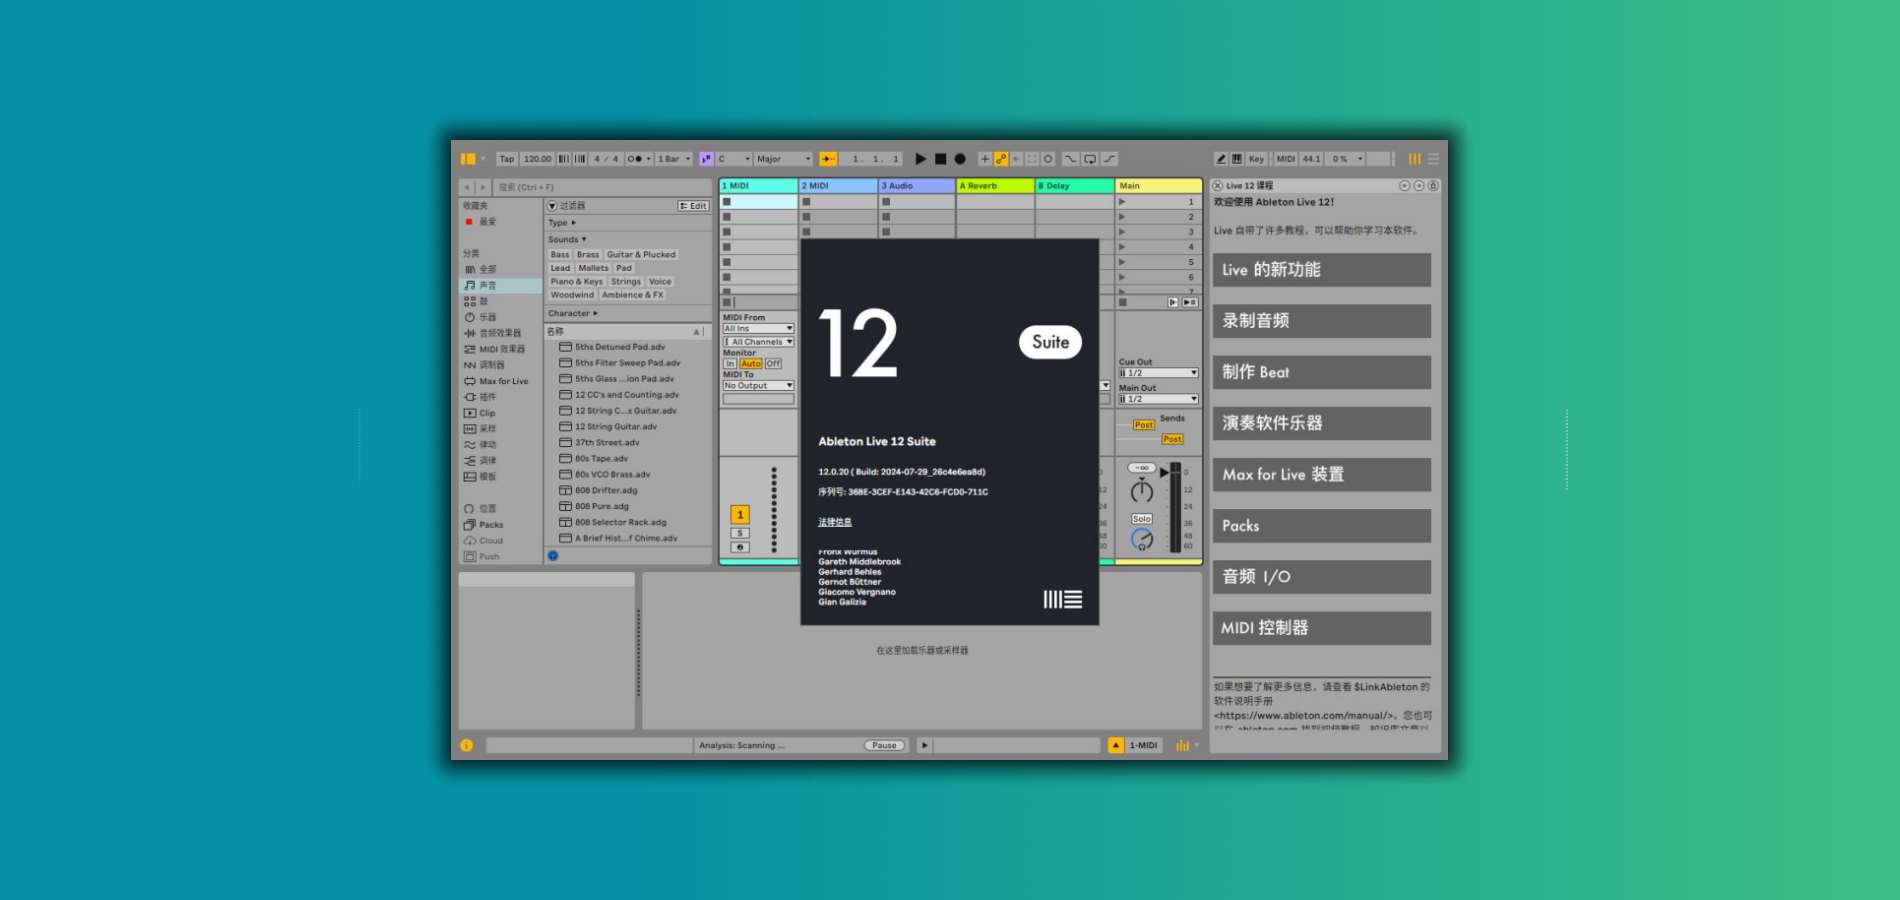The image size is (1900, 900).
Task: Select 37th Street.adv preset
Action: pos(607,443)
